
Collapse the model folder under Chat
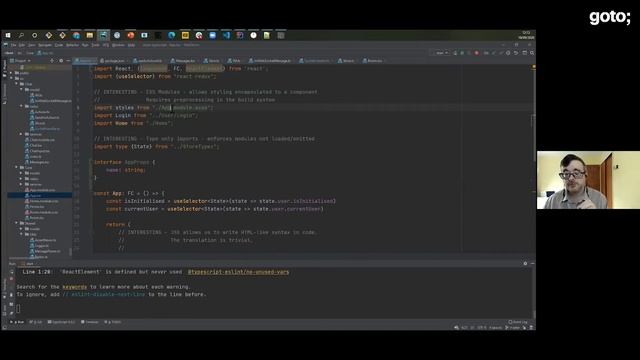point(22,89)
